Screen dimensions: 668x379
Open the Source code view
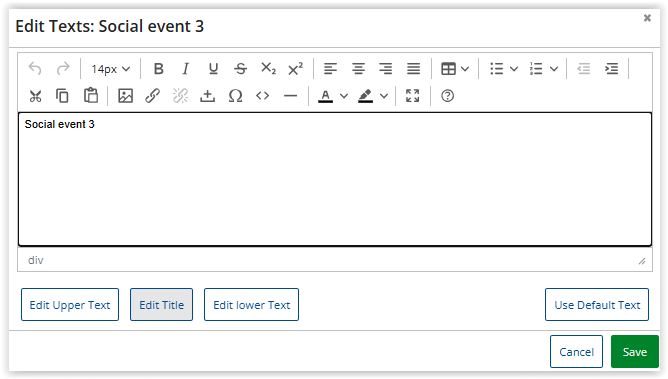tap(262, 96)
